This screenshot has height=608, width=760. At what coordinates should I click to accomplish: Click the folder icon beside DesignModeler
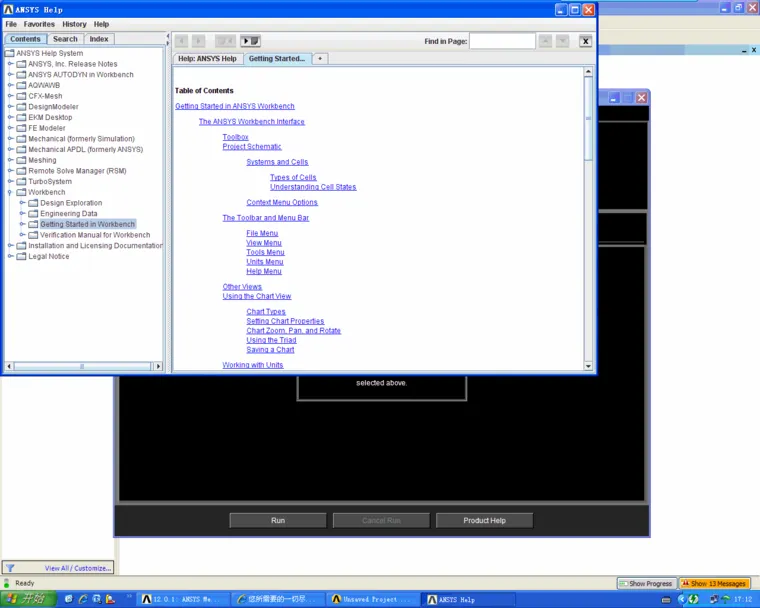21,107
